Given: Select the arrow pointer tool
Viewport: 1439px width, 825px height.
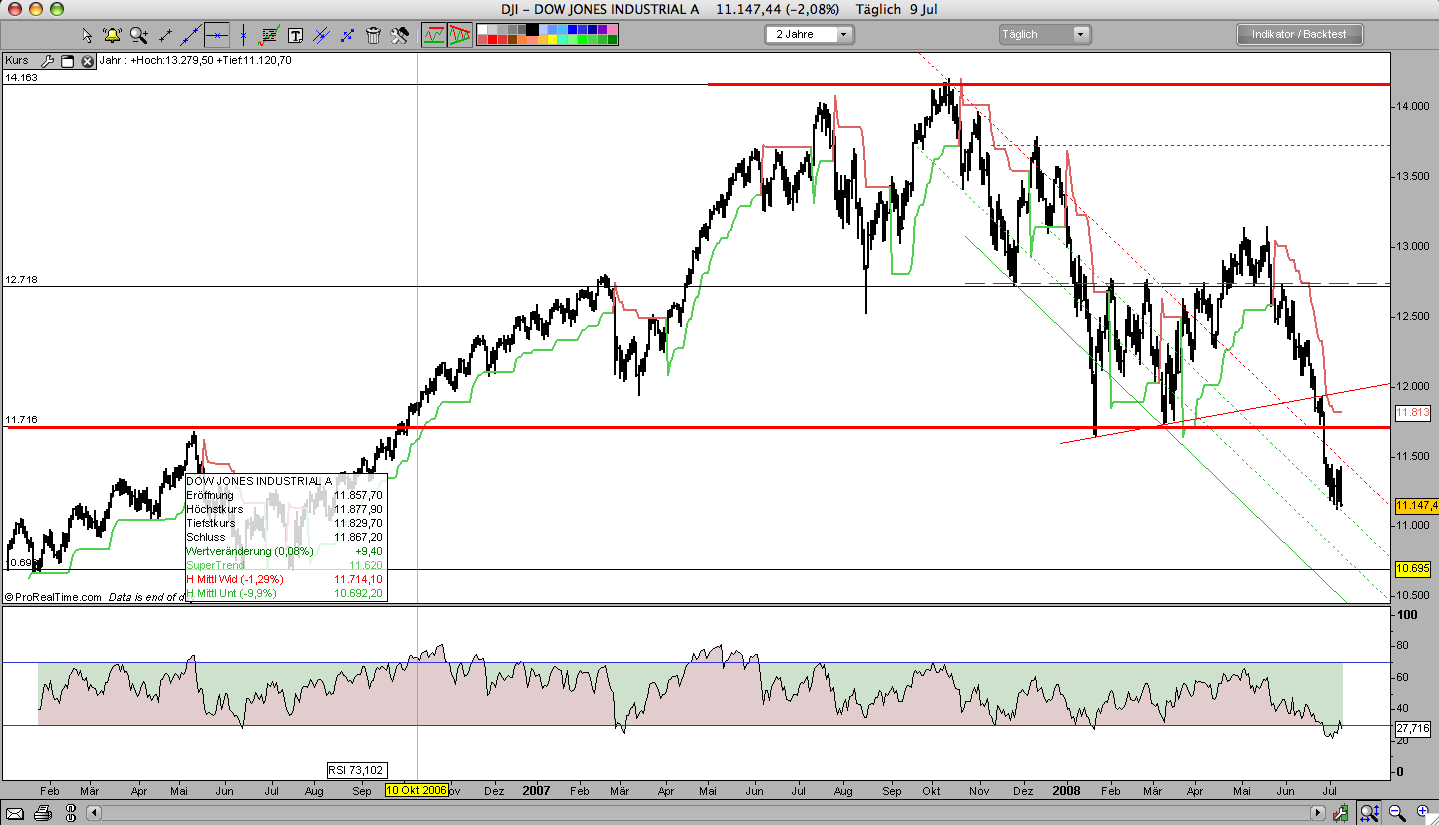Looking at the screenshot, I should (x=87, y=35).
